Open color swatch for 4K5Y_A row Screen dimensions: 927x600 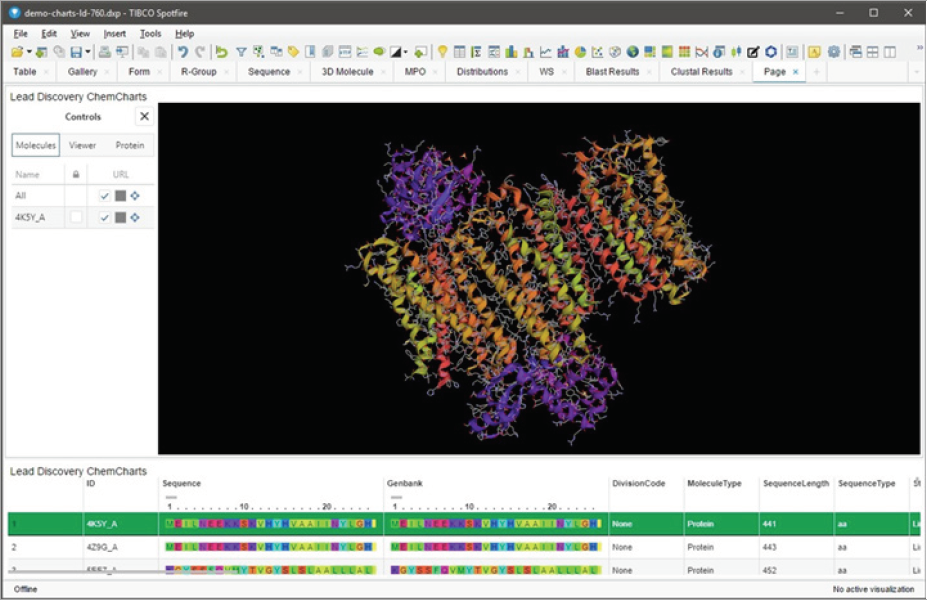tap(121, 218)
